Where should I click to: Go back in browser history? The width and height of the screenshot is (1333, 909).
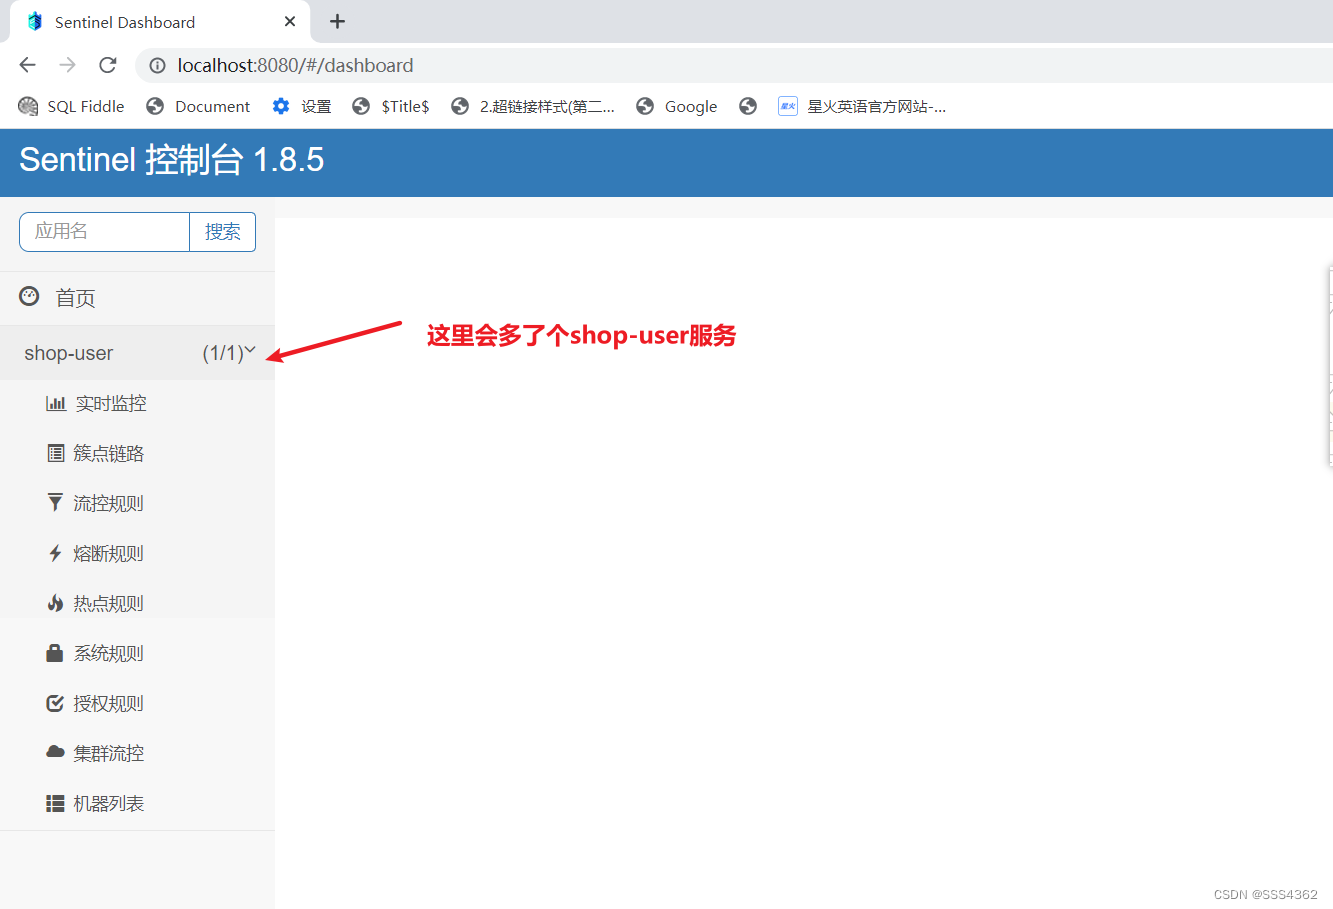click(27, 65)
